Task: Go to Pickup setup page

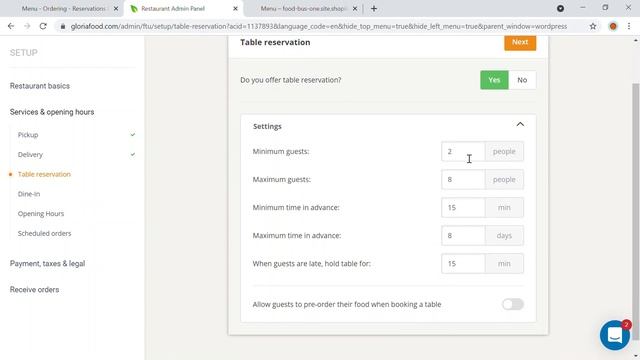Action: pos(28,135)
